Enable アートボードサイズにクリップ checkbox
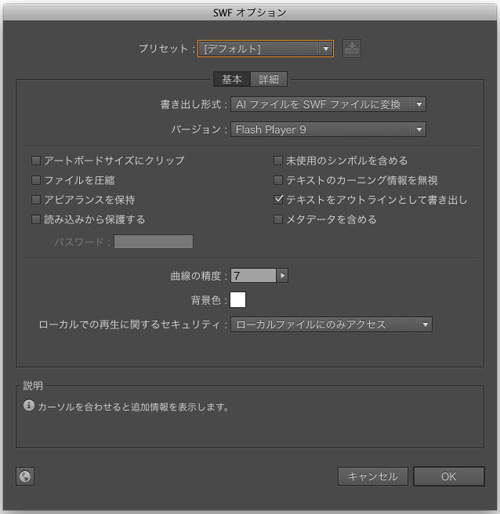 36,161
